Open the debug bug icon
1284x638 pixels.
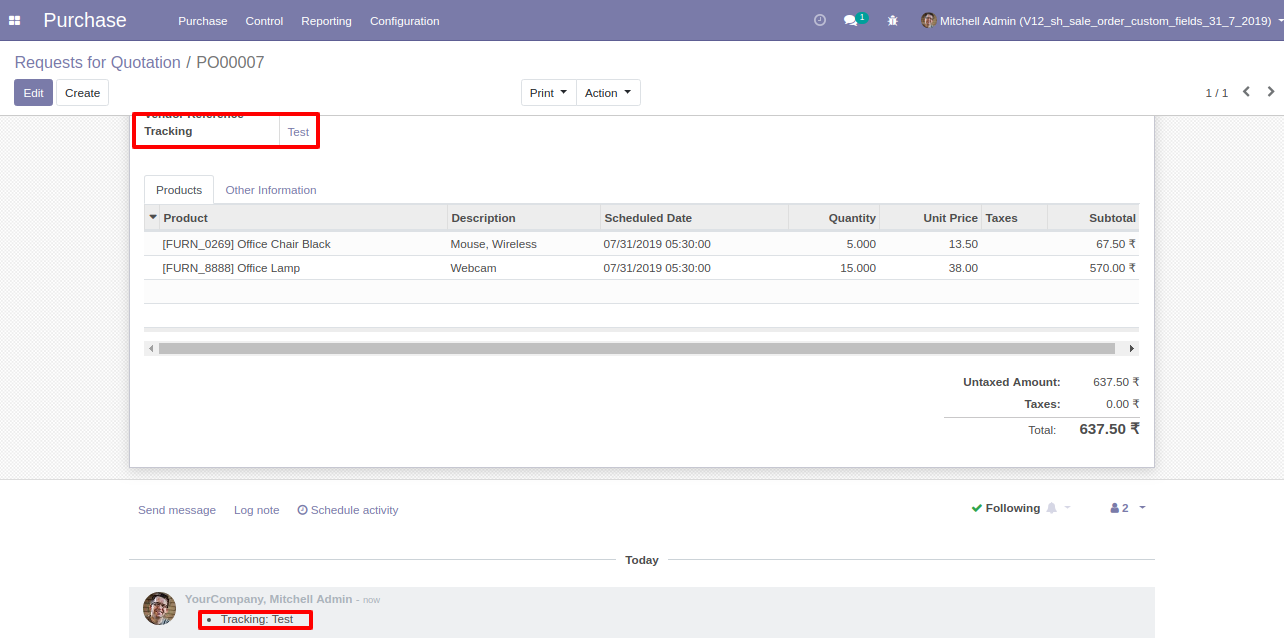tap(893, 20)
